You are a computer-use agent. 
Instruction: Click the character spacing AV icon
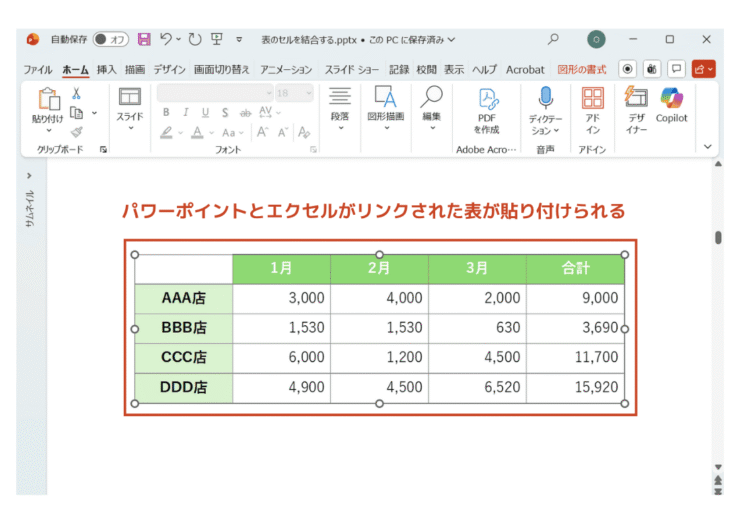pos(266,112)
